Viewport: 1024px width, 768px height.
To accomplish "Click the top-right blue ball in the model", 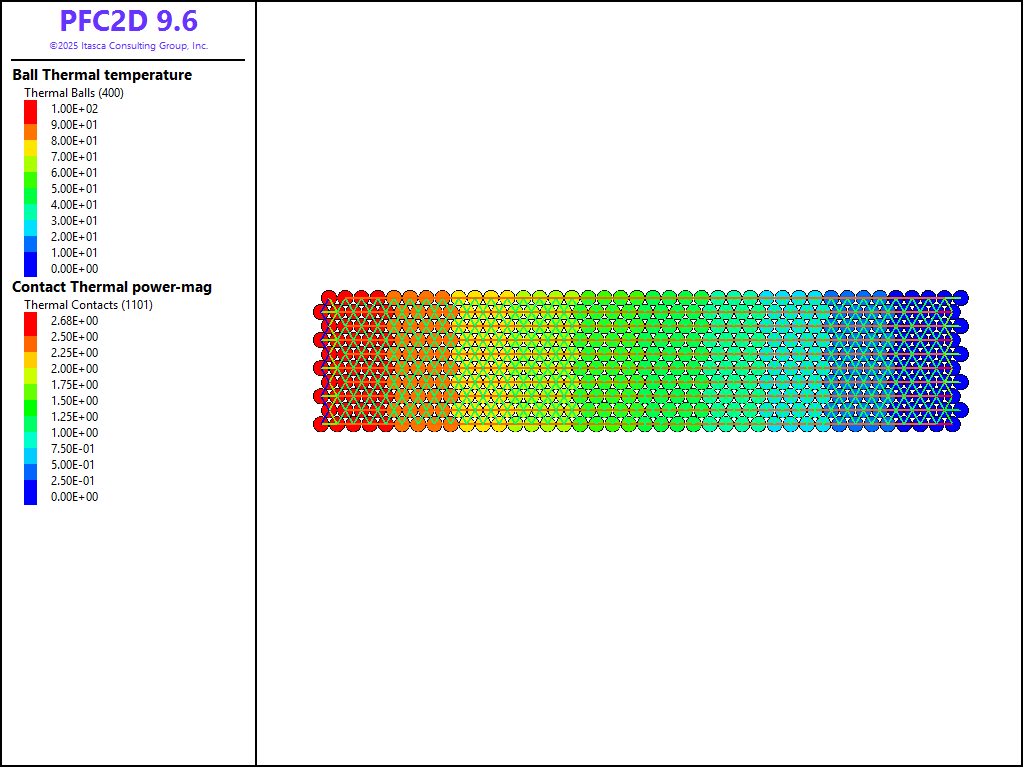I will pyautogui.click(x=960, y=298).
